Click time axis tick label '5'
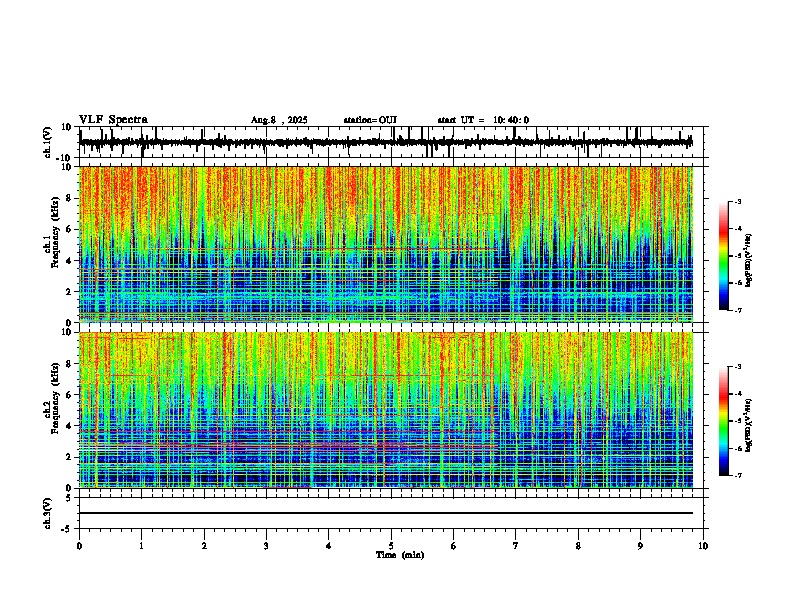This screenshot has width=792, height=612. tap(391, 546)
